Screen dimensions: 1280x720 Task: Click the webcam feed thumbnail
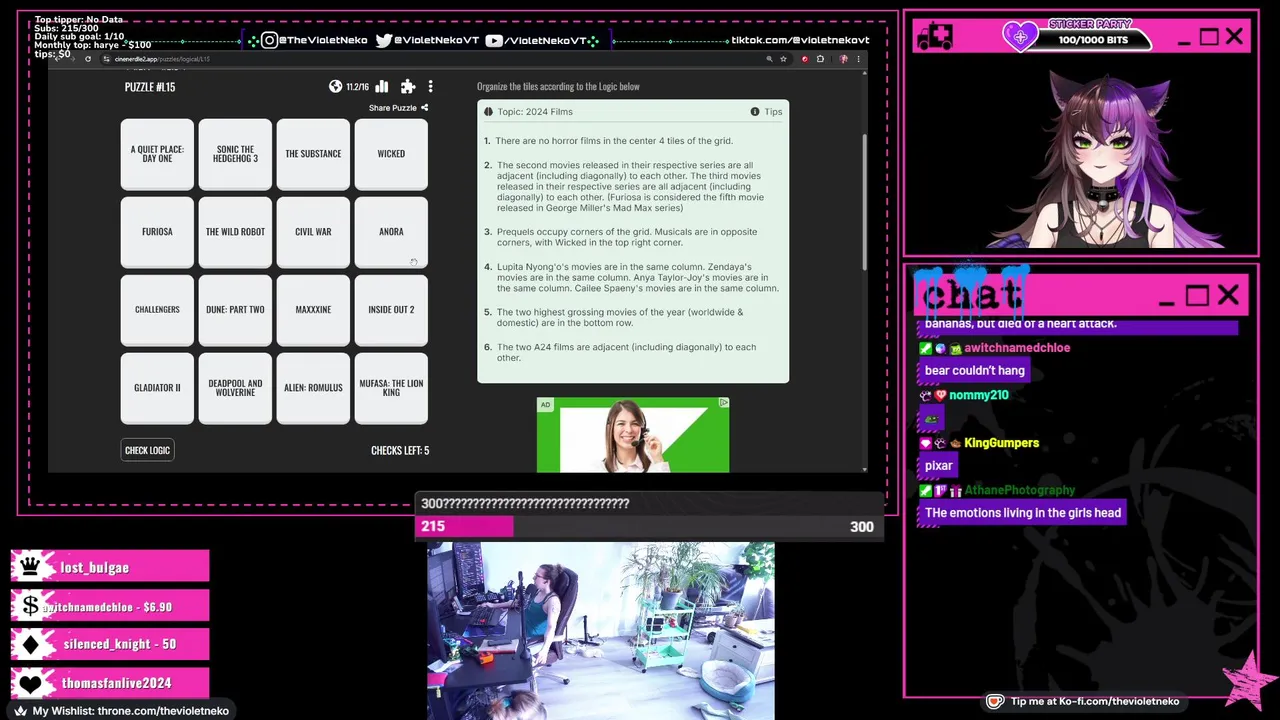pyautogui.click(x=600, y=631)
